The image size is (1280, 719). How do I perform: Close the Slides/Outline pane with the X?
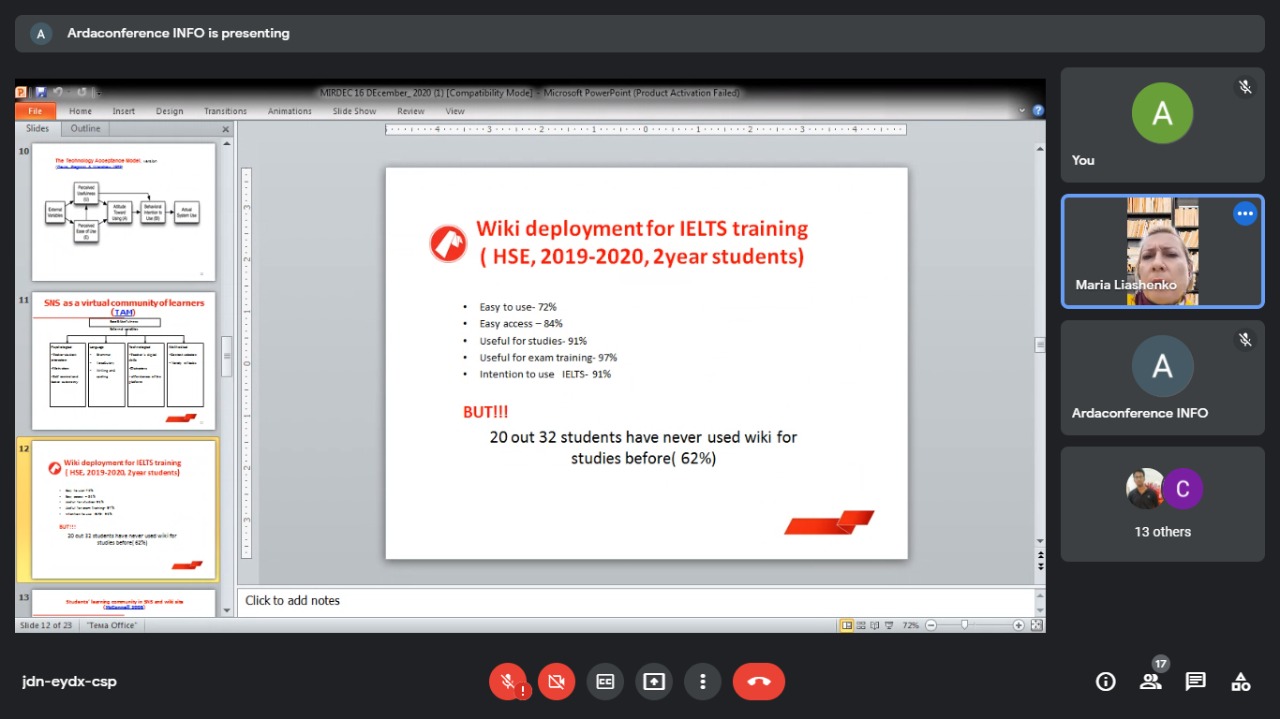click(x=225, y=129)
